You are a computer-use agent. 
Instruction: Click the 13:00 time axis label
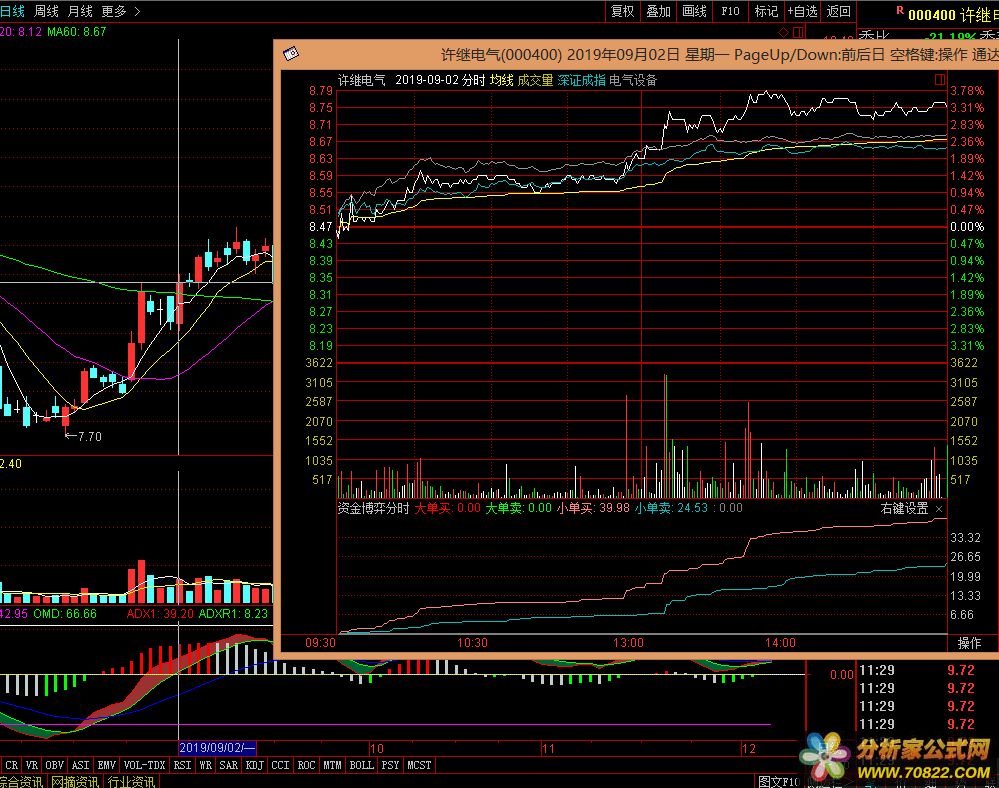629,643
